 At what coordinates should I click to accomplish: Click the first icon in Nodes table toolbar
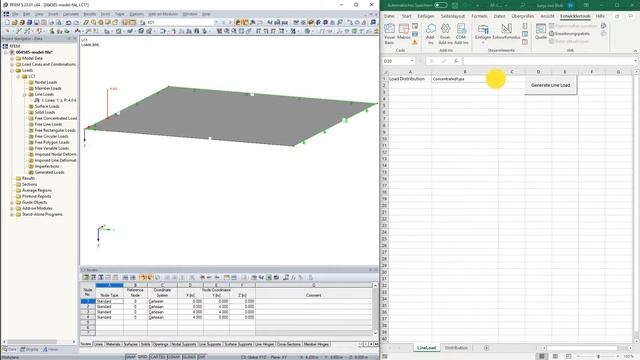86,278
